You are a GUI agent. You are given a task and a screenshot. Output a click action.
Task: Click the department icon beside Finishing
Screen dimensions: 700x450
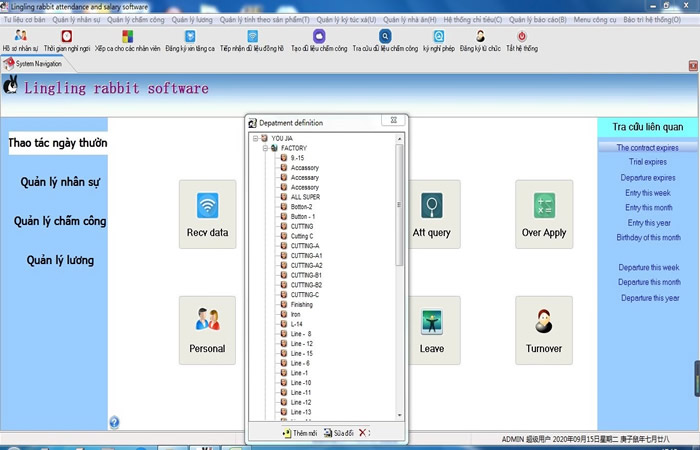pyautogui.click(x=283, y=304)
